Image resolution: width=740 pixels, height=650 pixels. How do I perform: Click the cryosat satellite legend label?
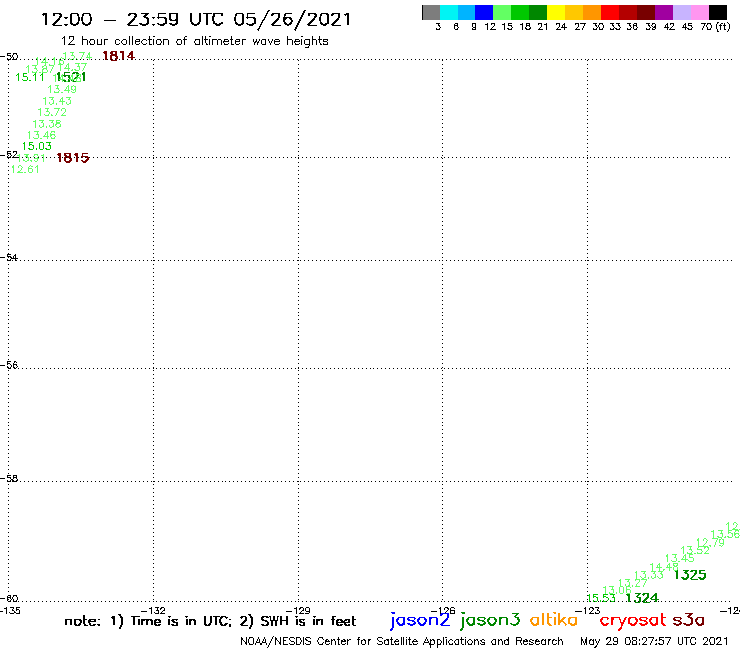(x=633, y=621)
